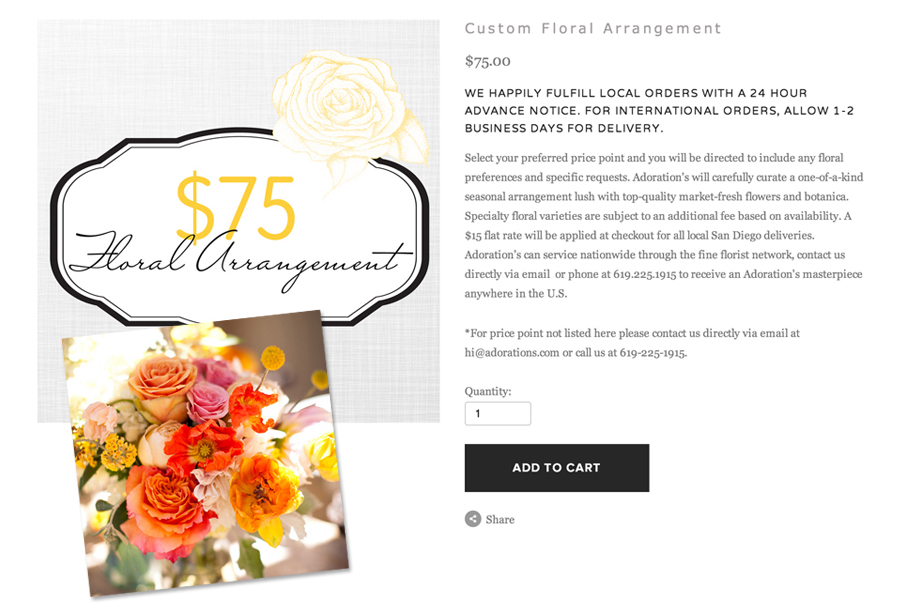Click phone number 619.225.1915 in description
Screen dimensions: 900x608
tap(645, 274)
